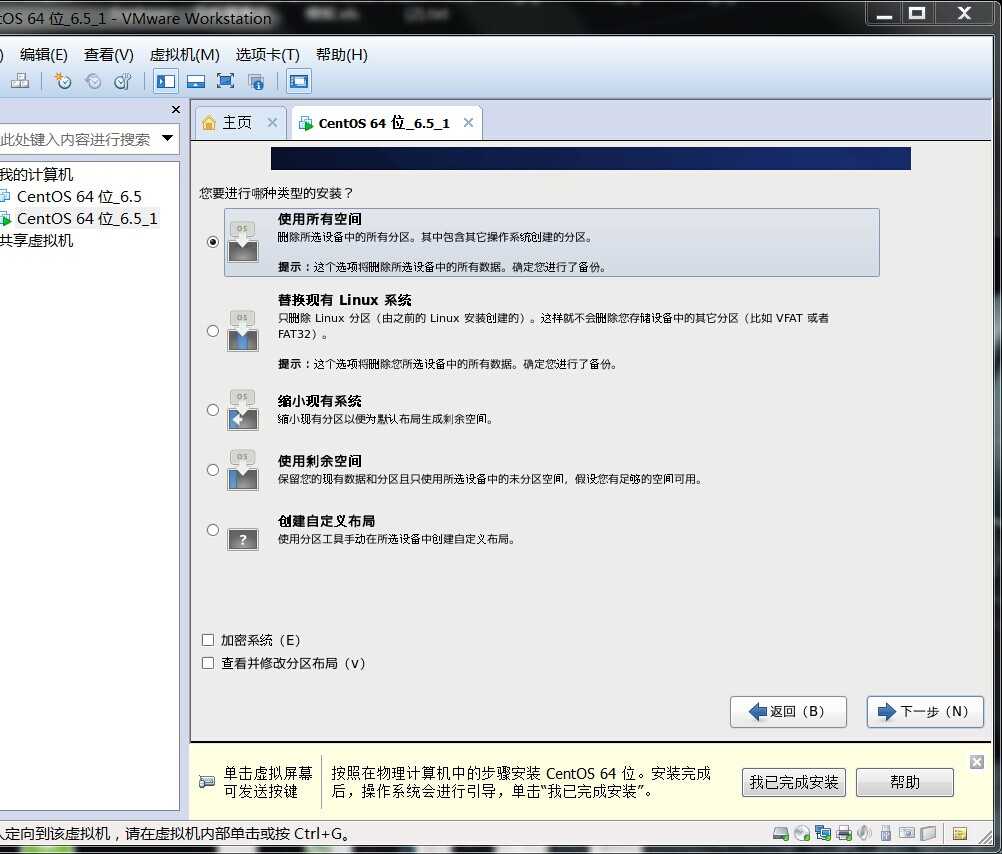
Task: Close the library sidebar panel
Action: pos(176,110)
